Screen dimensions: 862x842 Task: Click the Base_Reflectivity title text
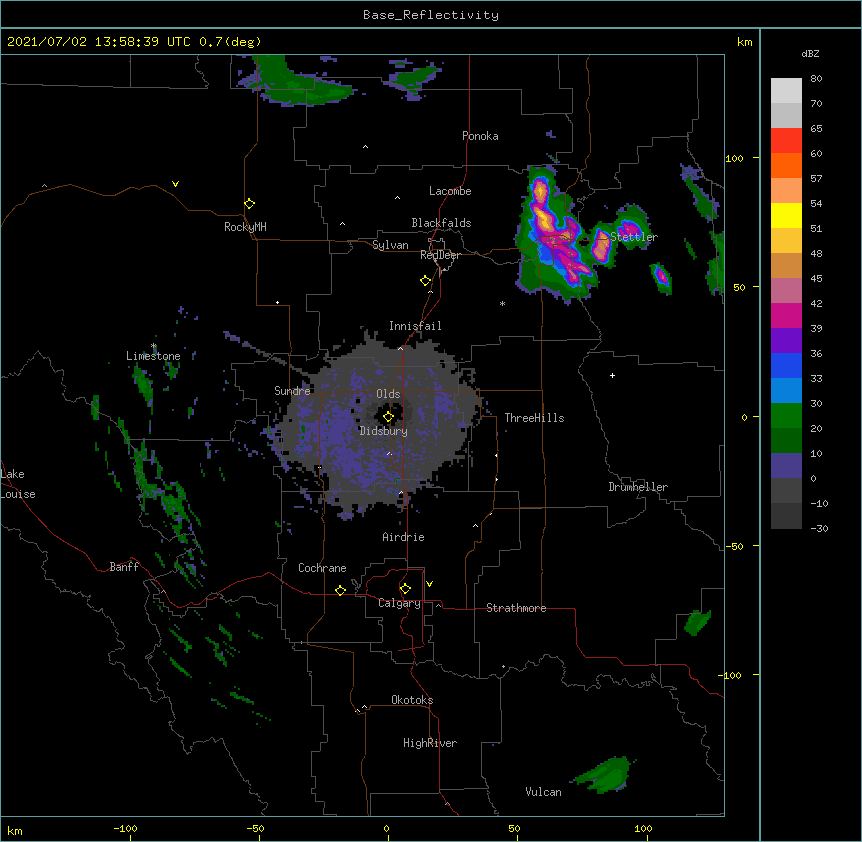click(431, 15)
